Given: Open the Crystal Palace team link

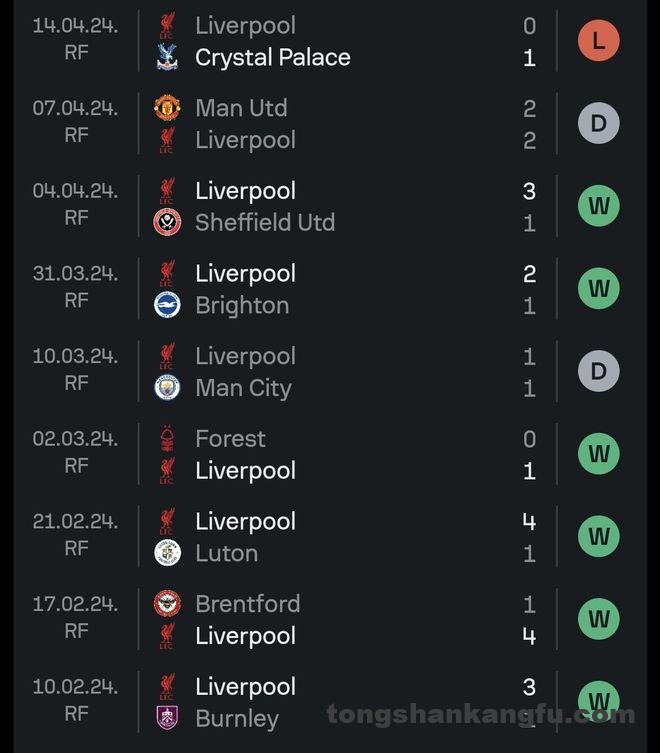Looking at the screenshot, I should pyautogui.click(x=272, y=57).
